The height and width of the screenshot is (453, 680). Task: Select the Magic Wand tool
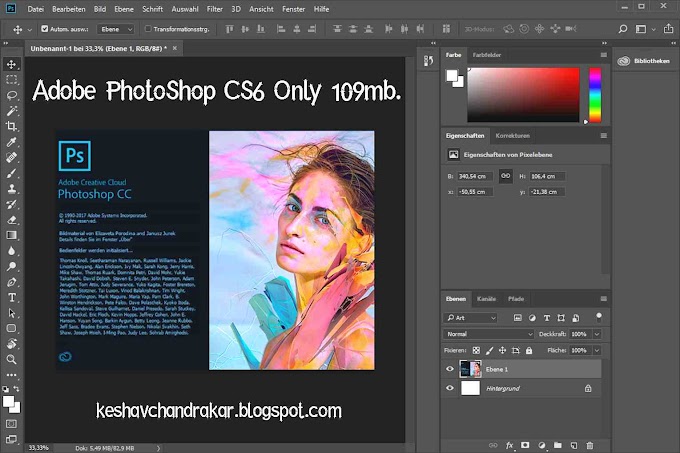[x=12, y=111]
